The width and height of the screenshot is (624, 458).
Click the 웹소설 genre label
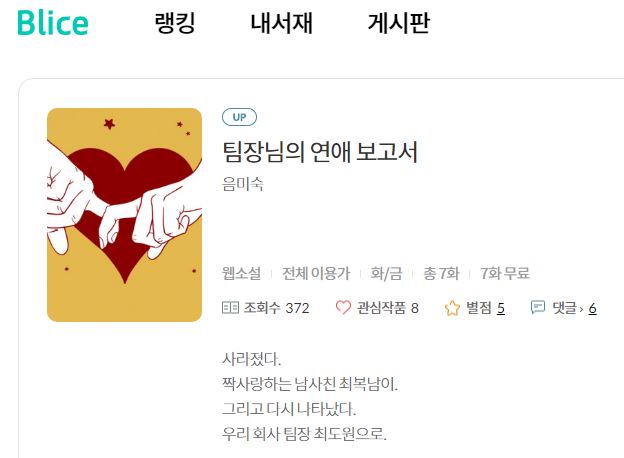[241, 273]
